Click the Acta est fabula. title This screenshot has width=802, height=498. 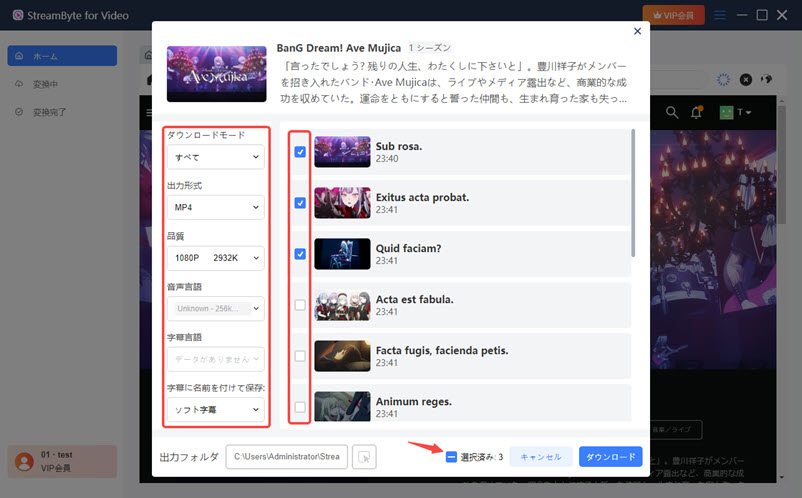415,300
